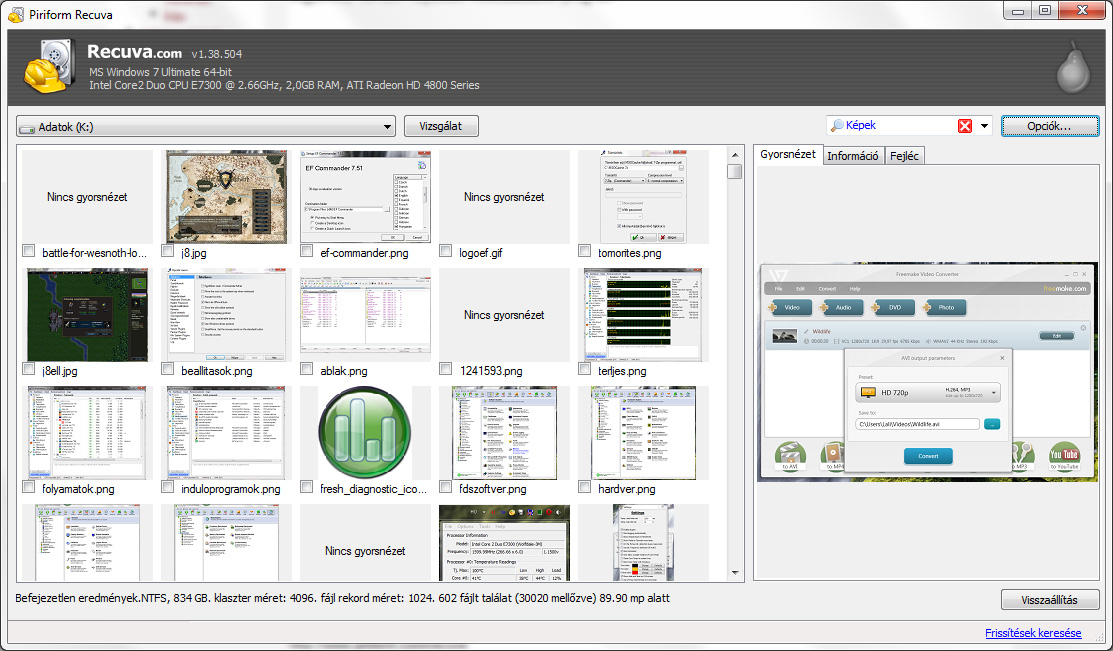
Task: Expand the Képek filter dropdown arrow
Action: [x=984, y=126]
